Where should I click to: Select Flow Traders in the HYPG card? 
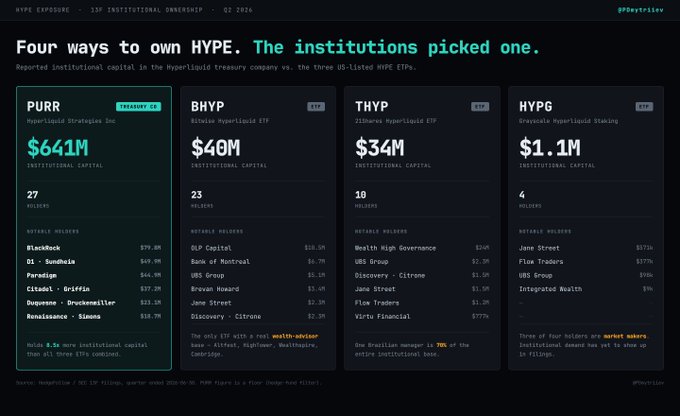click(541, 262)
